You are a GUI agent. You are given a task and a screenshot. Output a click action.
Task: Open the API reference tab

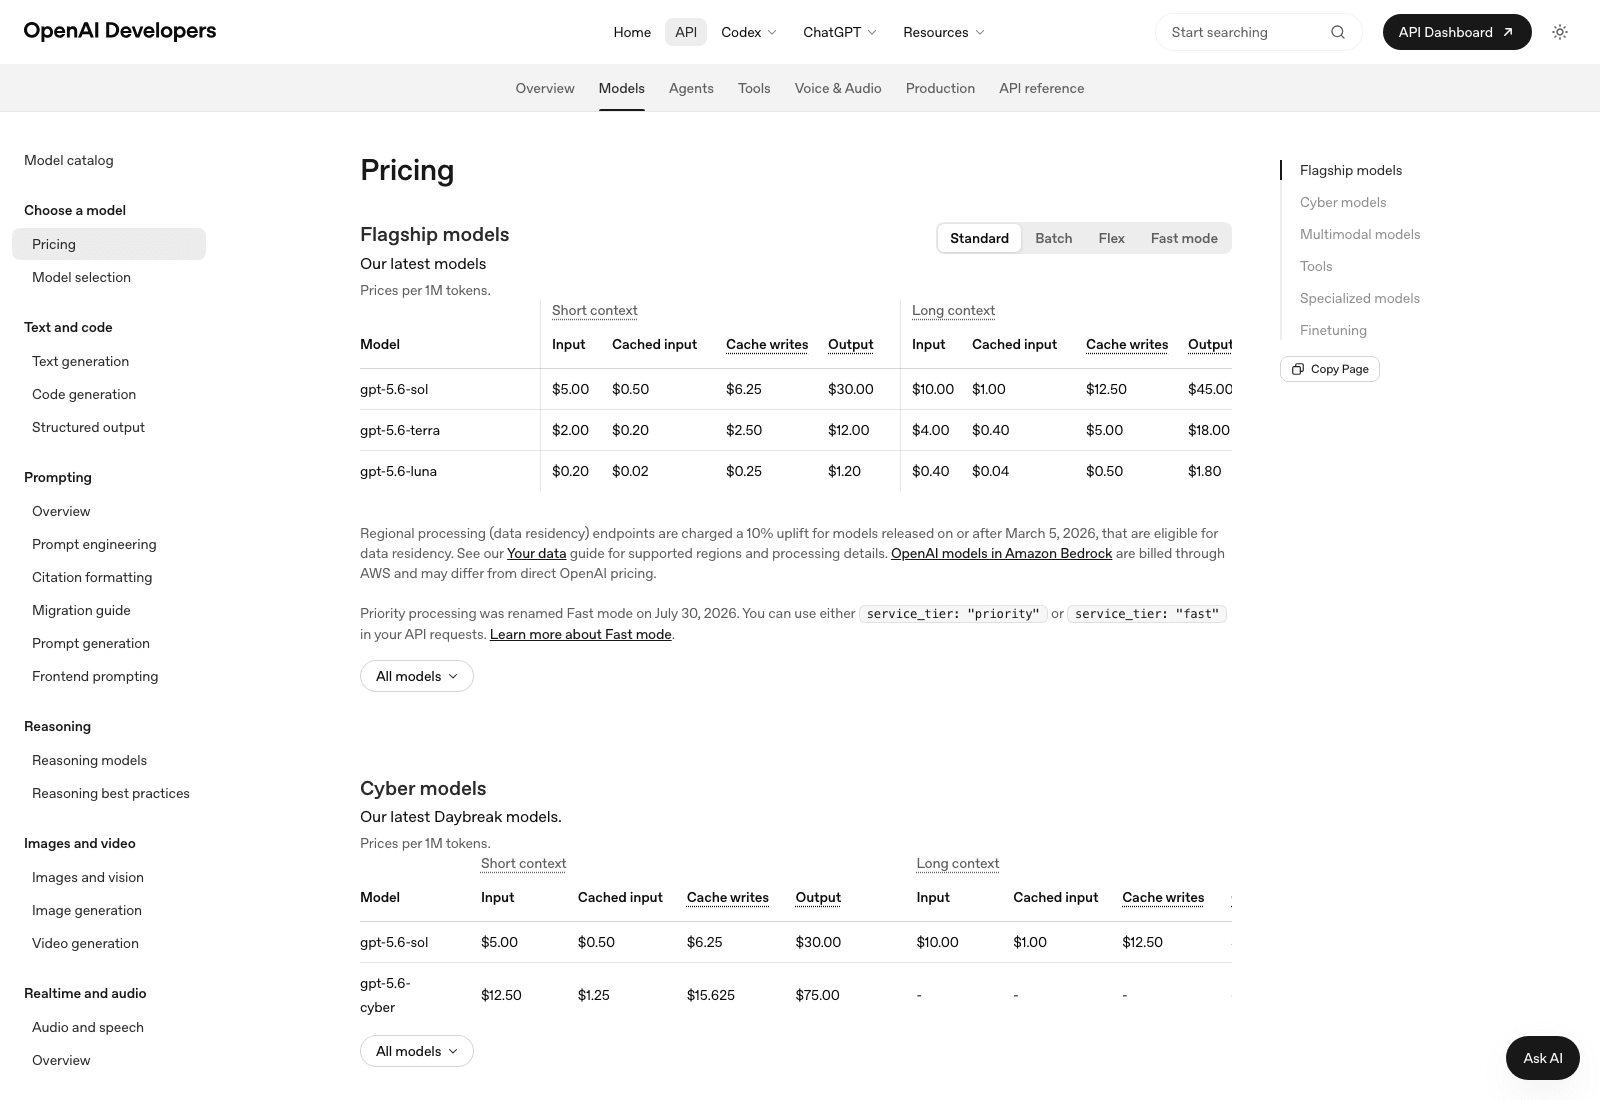point(1041,88)
